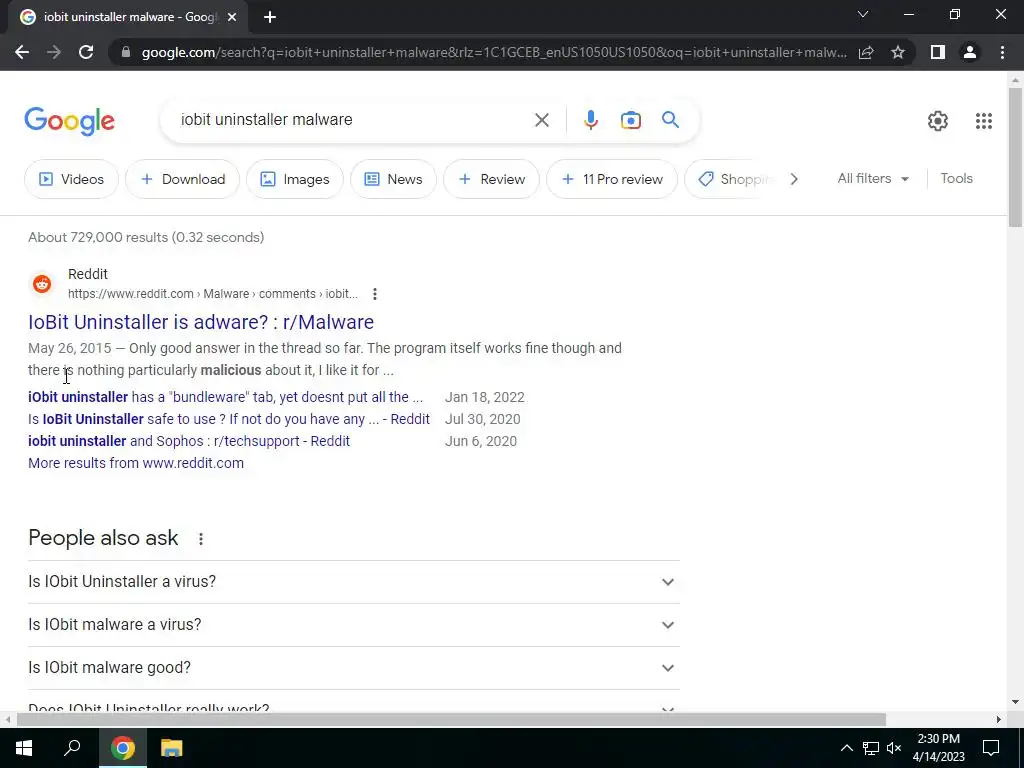Open the People also ask options menu

[201, 539]
